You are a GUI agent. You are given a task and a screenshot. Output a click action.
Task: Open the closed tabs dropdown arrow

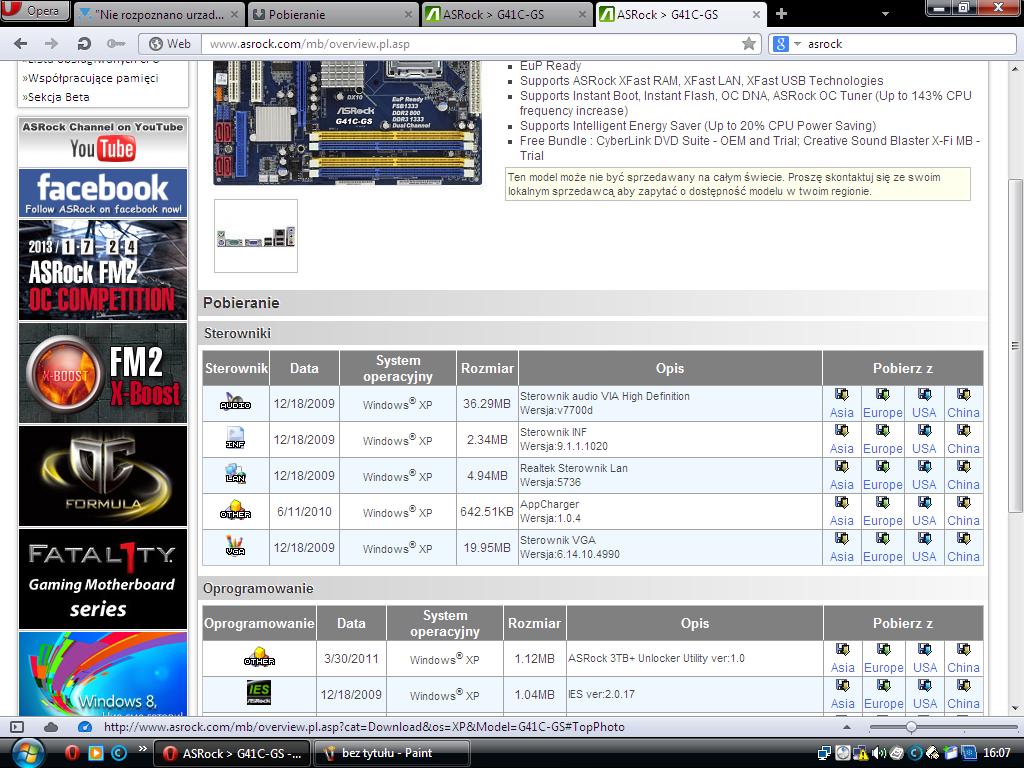[x=885, y=14]
